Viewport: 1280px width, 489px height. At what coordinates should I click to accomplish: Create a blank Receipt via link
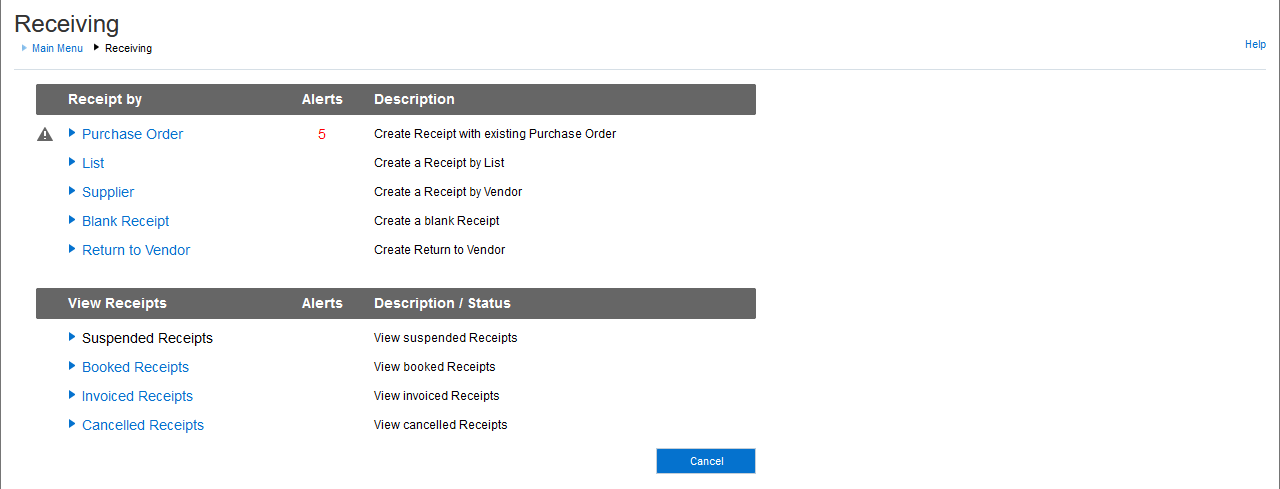125,221
